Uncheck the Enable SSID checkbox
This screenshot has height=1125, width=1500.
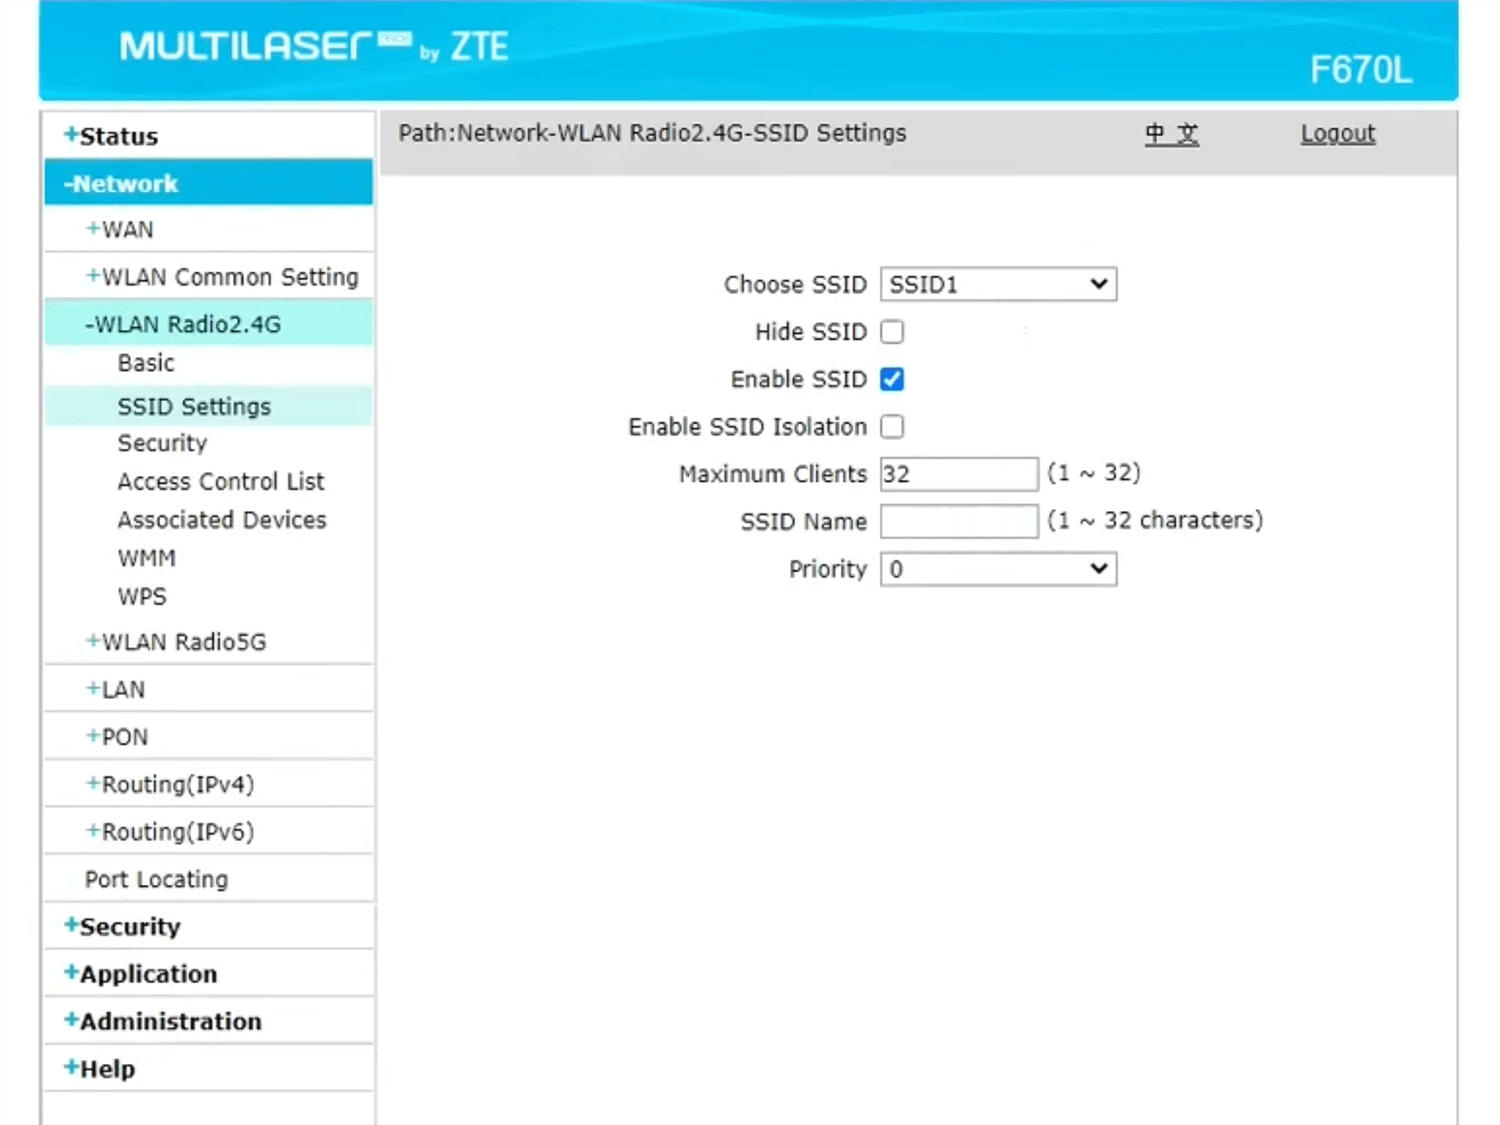pos(892,379)
